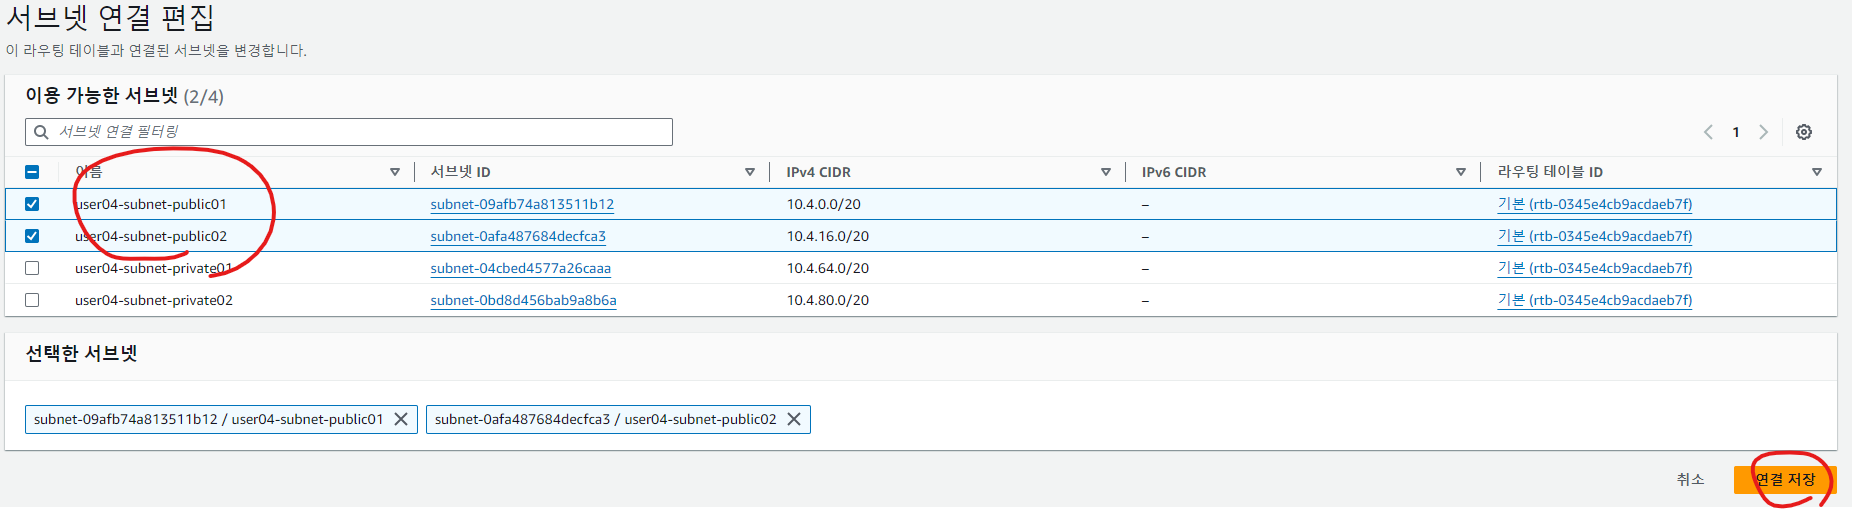Image resolution: width=1852 pixels, height=511 pixels.
Task: Go to the previous page arrow
Action: click(1708, 132)
